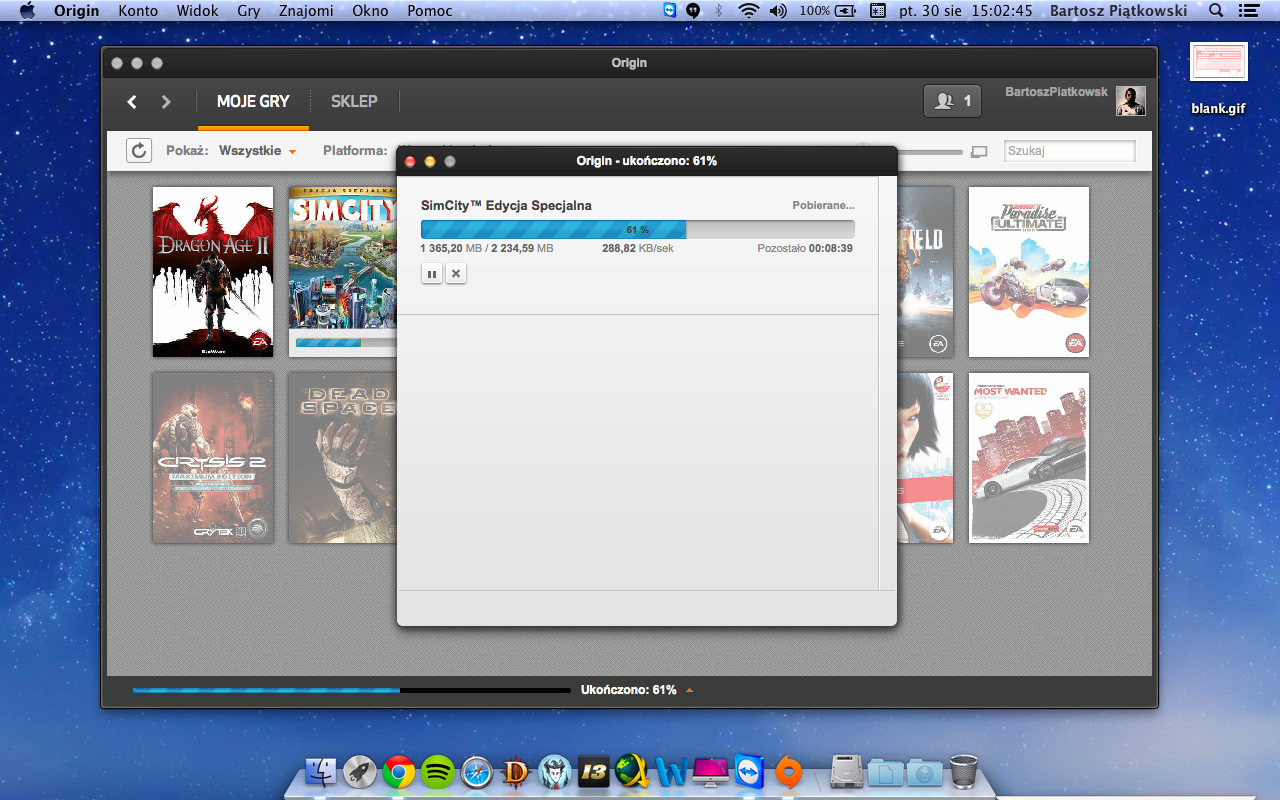Open the blue W app in the dock
This screenshot has height=800, width=1280.
671,771
